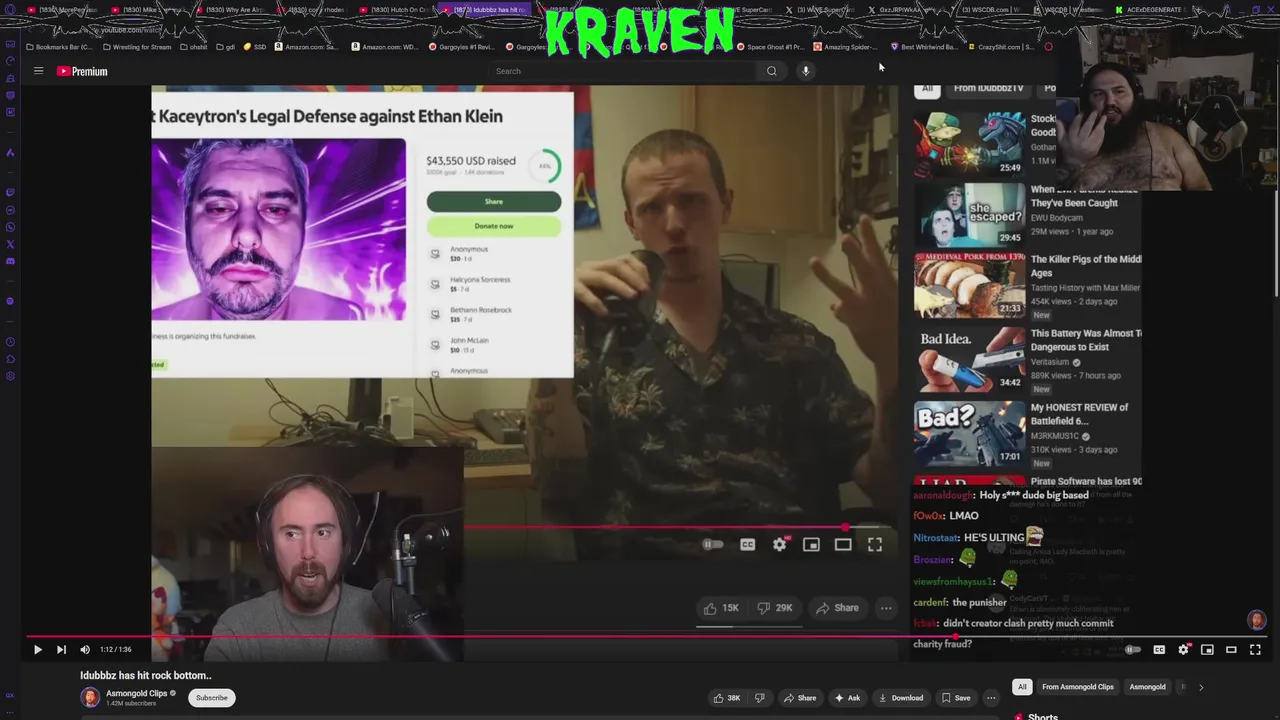
Task: Open the 'she escaped?' video thumbnail
Action: point(969,215)
